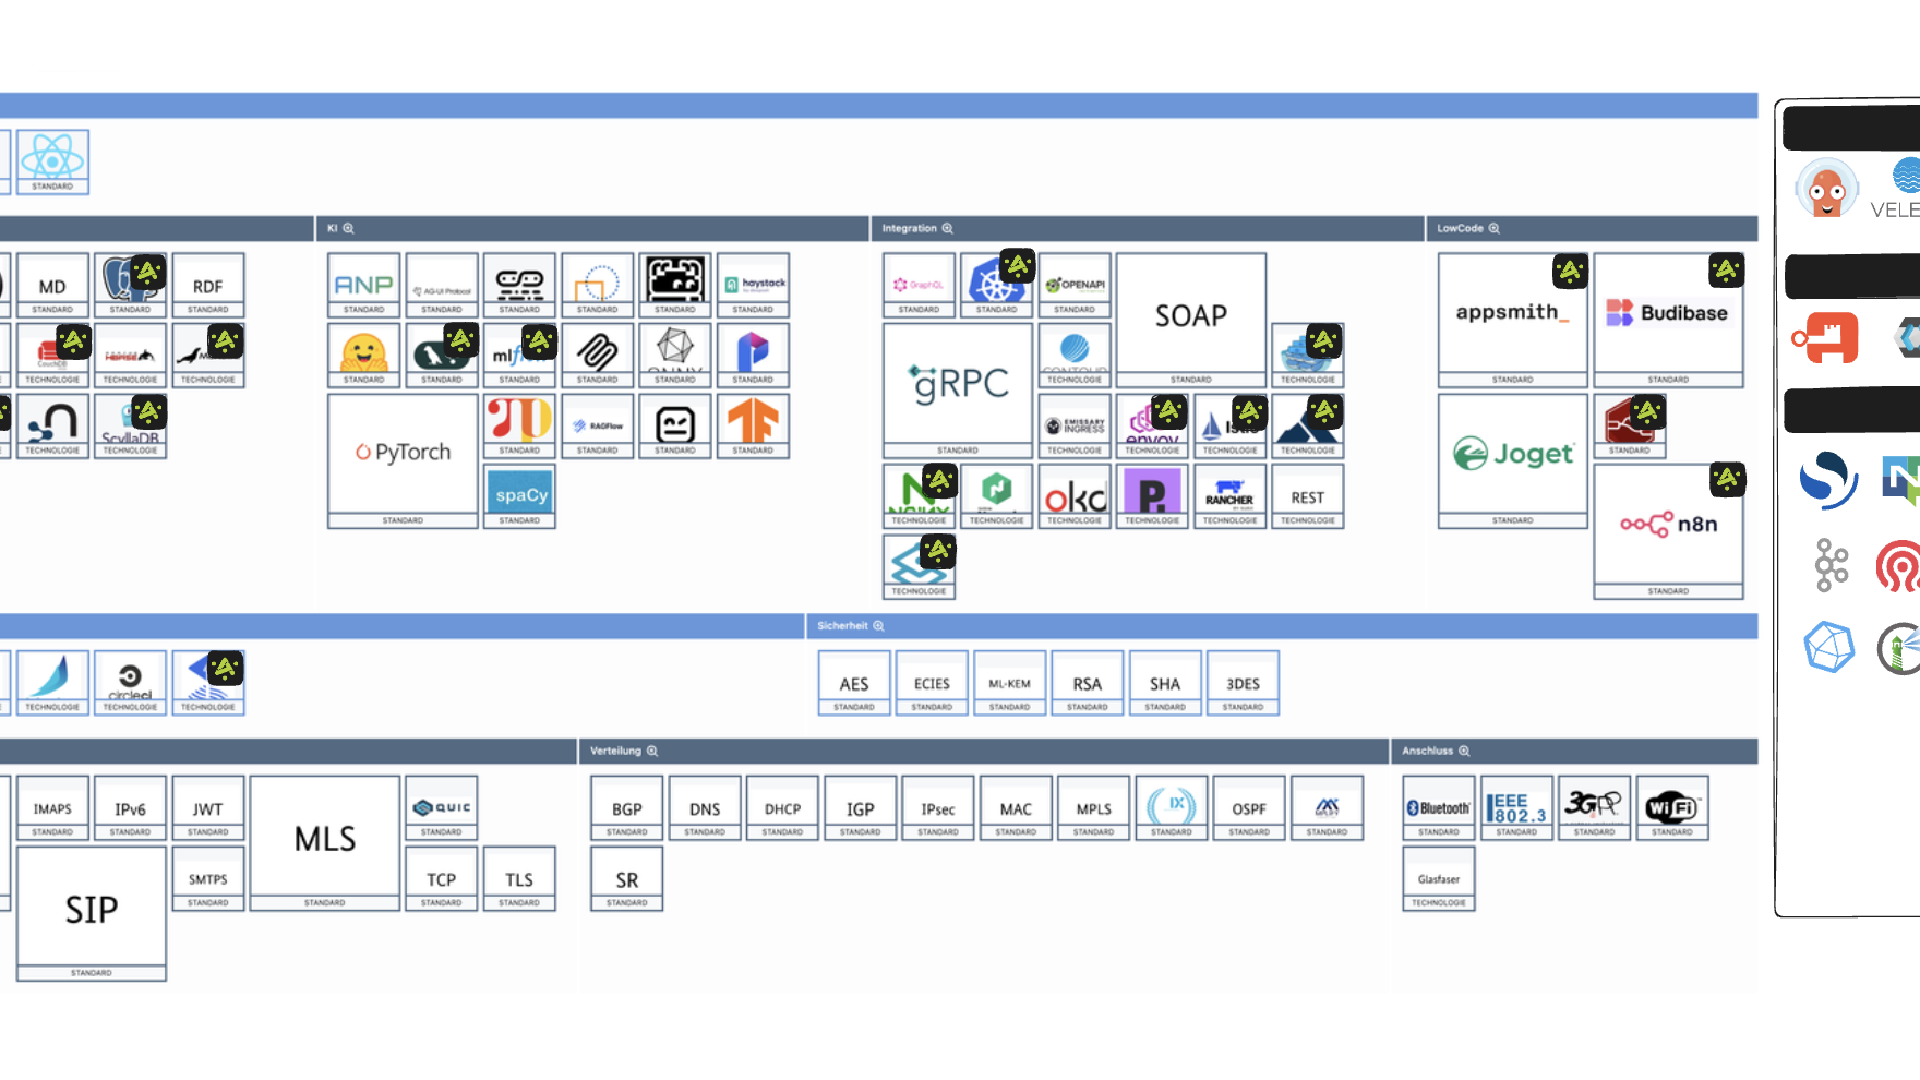Zoom into the KI section via magnifier
1920x1080 pixels.
pos(349,229)
